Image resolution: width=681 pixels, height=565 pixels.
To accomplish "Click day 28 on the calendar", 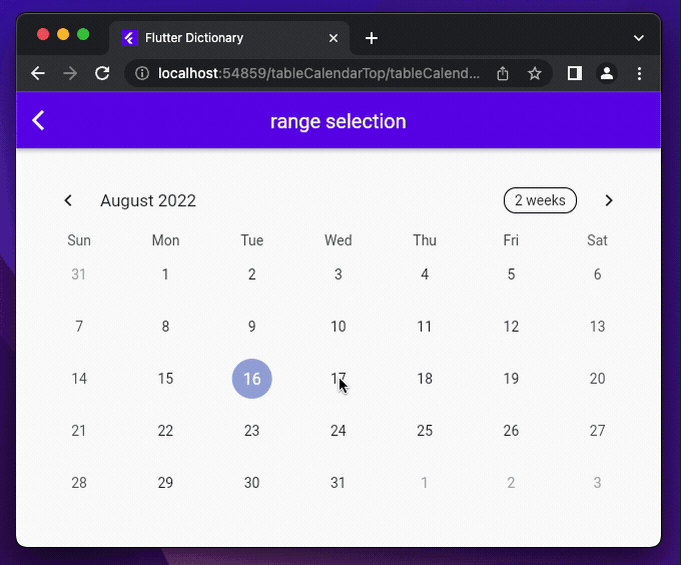I will coord(79,483).
